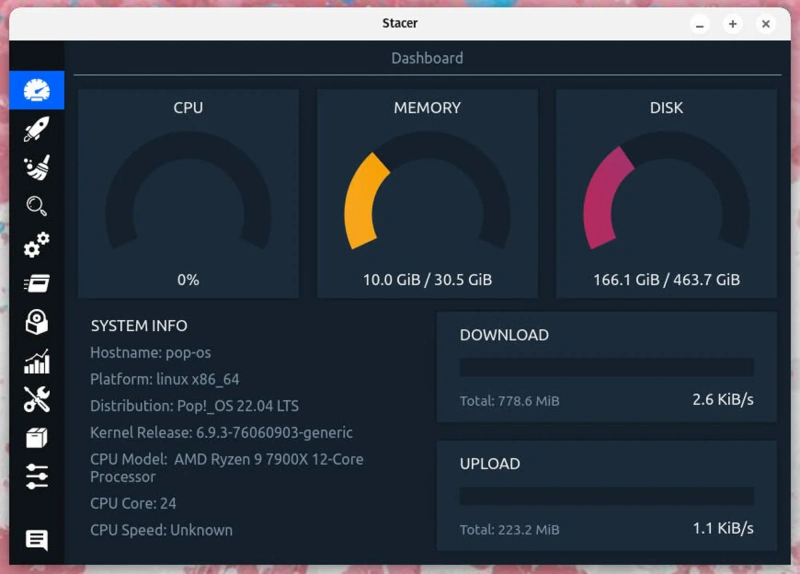Minimize the Stacer window
Viewport: 800px width, 574px height.
click(x=700, y=24)
